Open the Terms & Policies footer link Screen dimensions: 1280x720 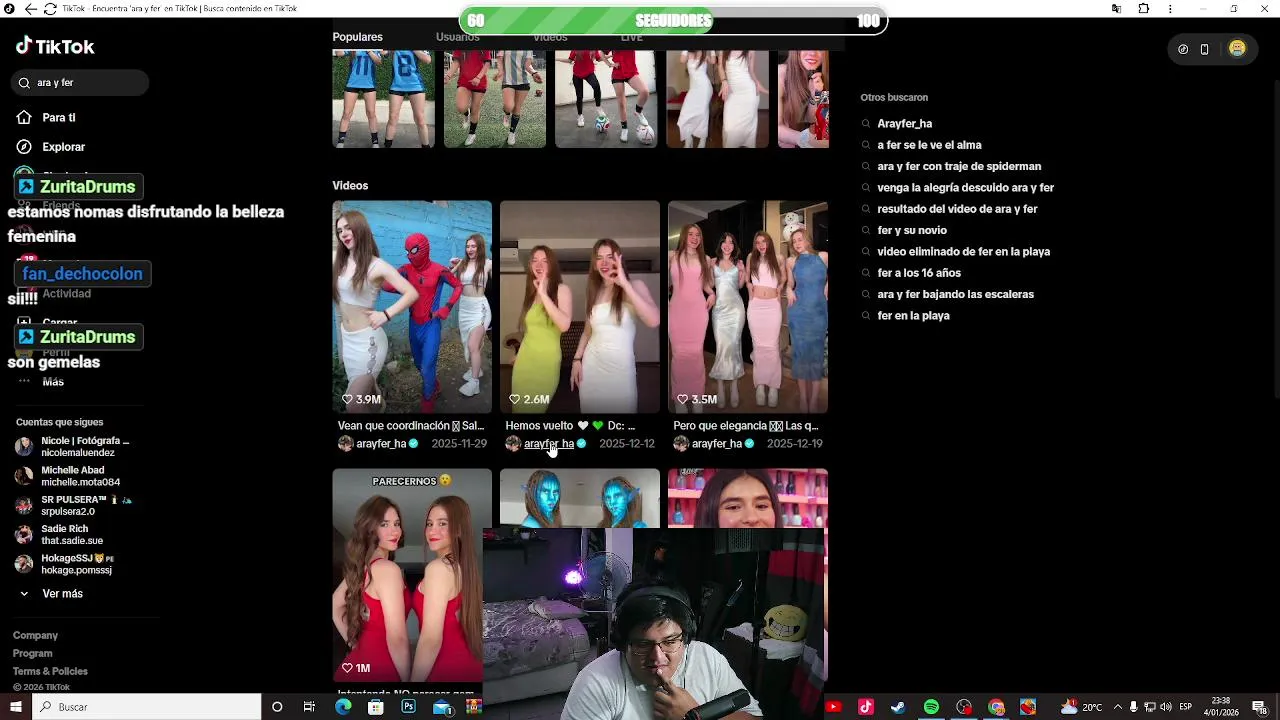[x=50, y=672]
